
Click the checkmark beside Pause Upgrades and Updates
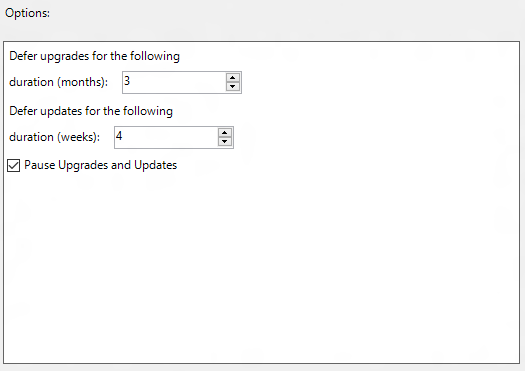coord(13,165)
